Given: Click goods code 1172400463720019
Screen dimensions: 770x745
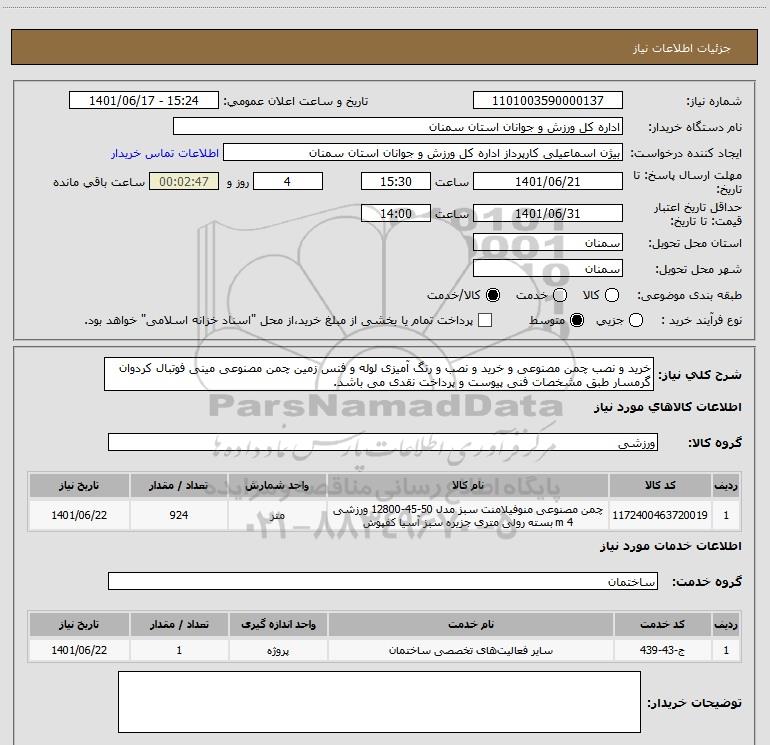Looking at the screenshot, I should (660, 515).
